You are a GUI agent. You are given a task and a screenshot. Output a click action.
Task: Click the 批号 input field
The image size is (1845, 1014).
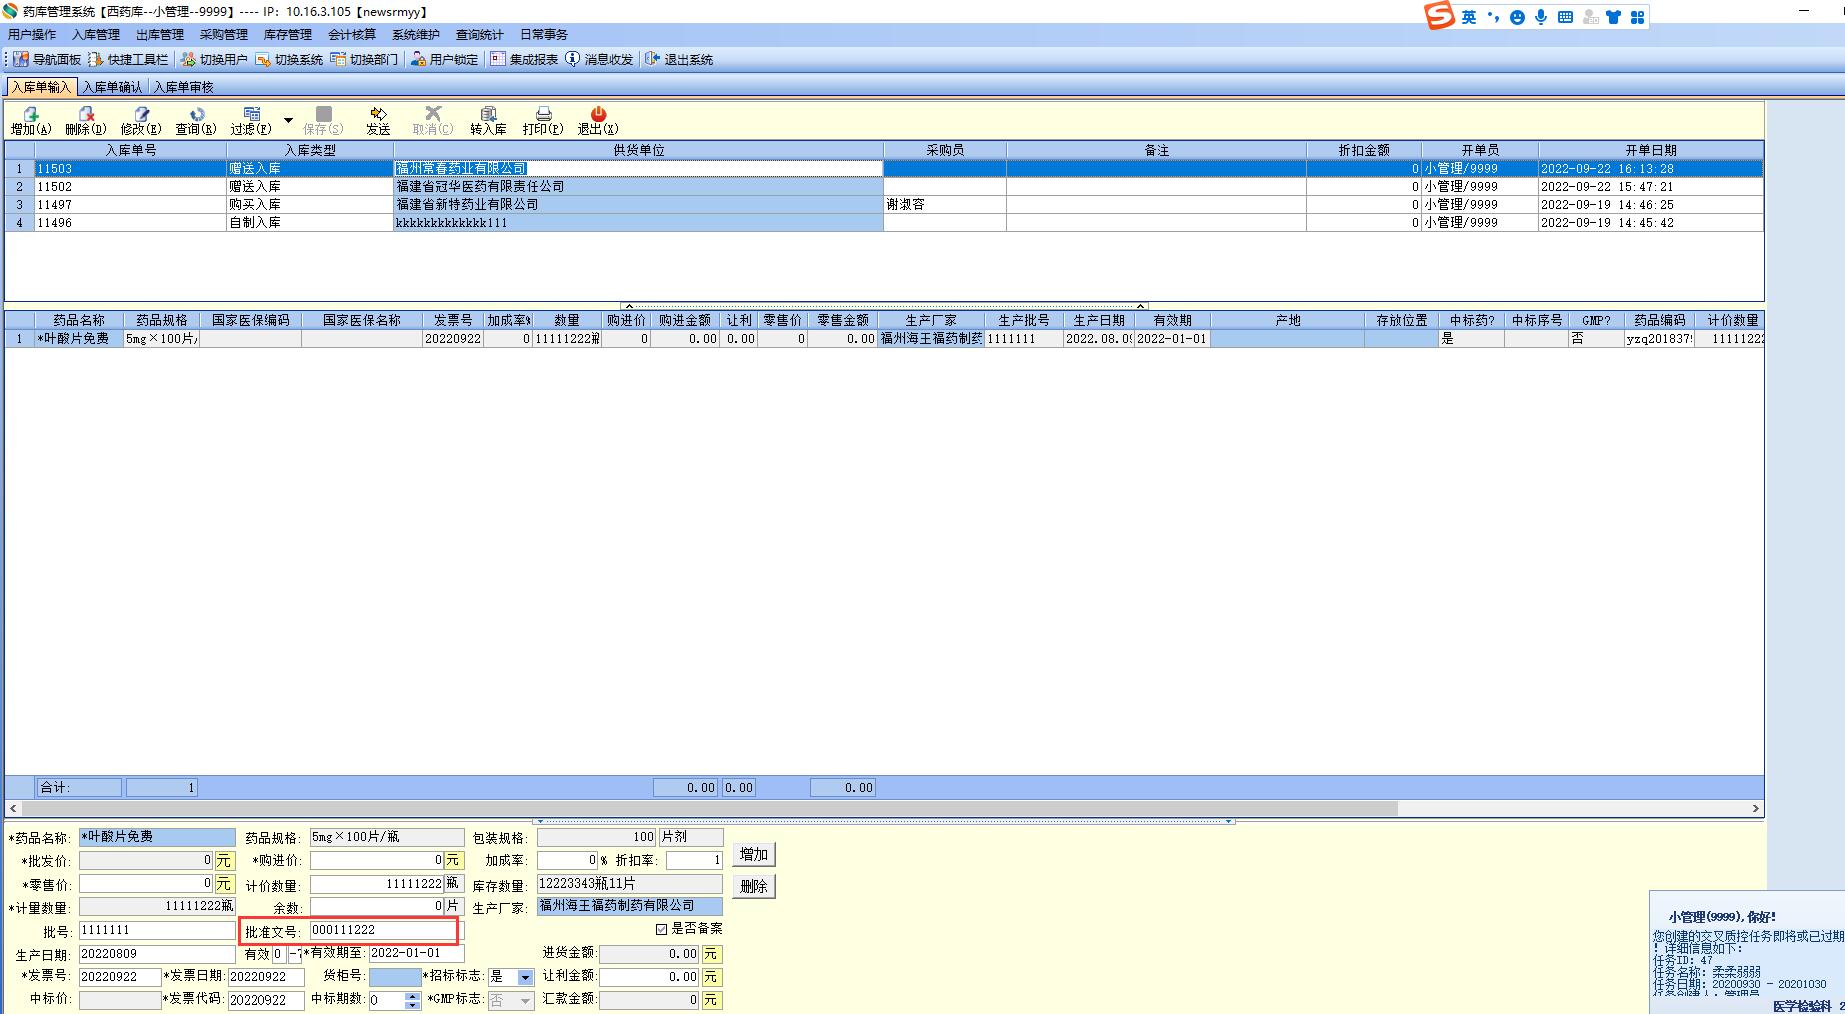[x=157, y=930]
